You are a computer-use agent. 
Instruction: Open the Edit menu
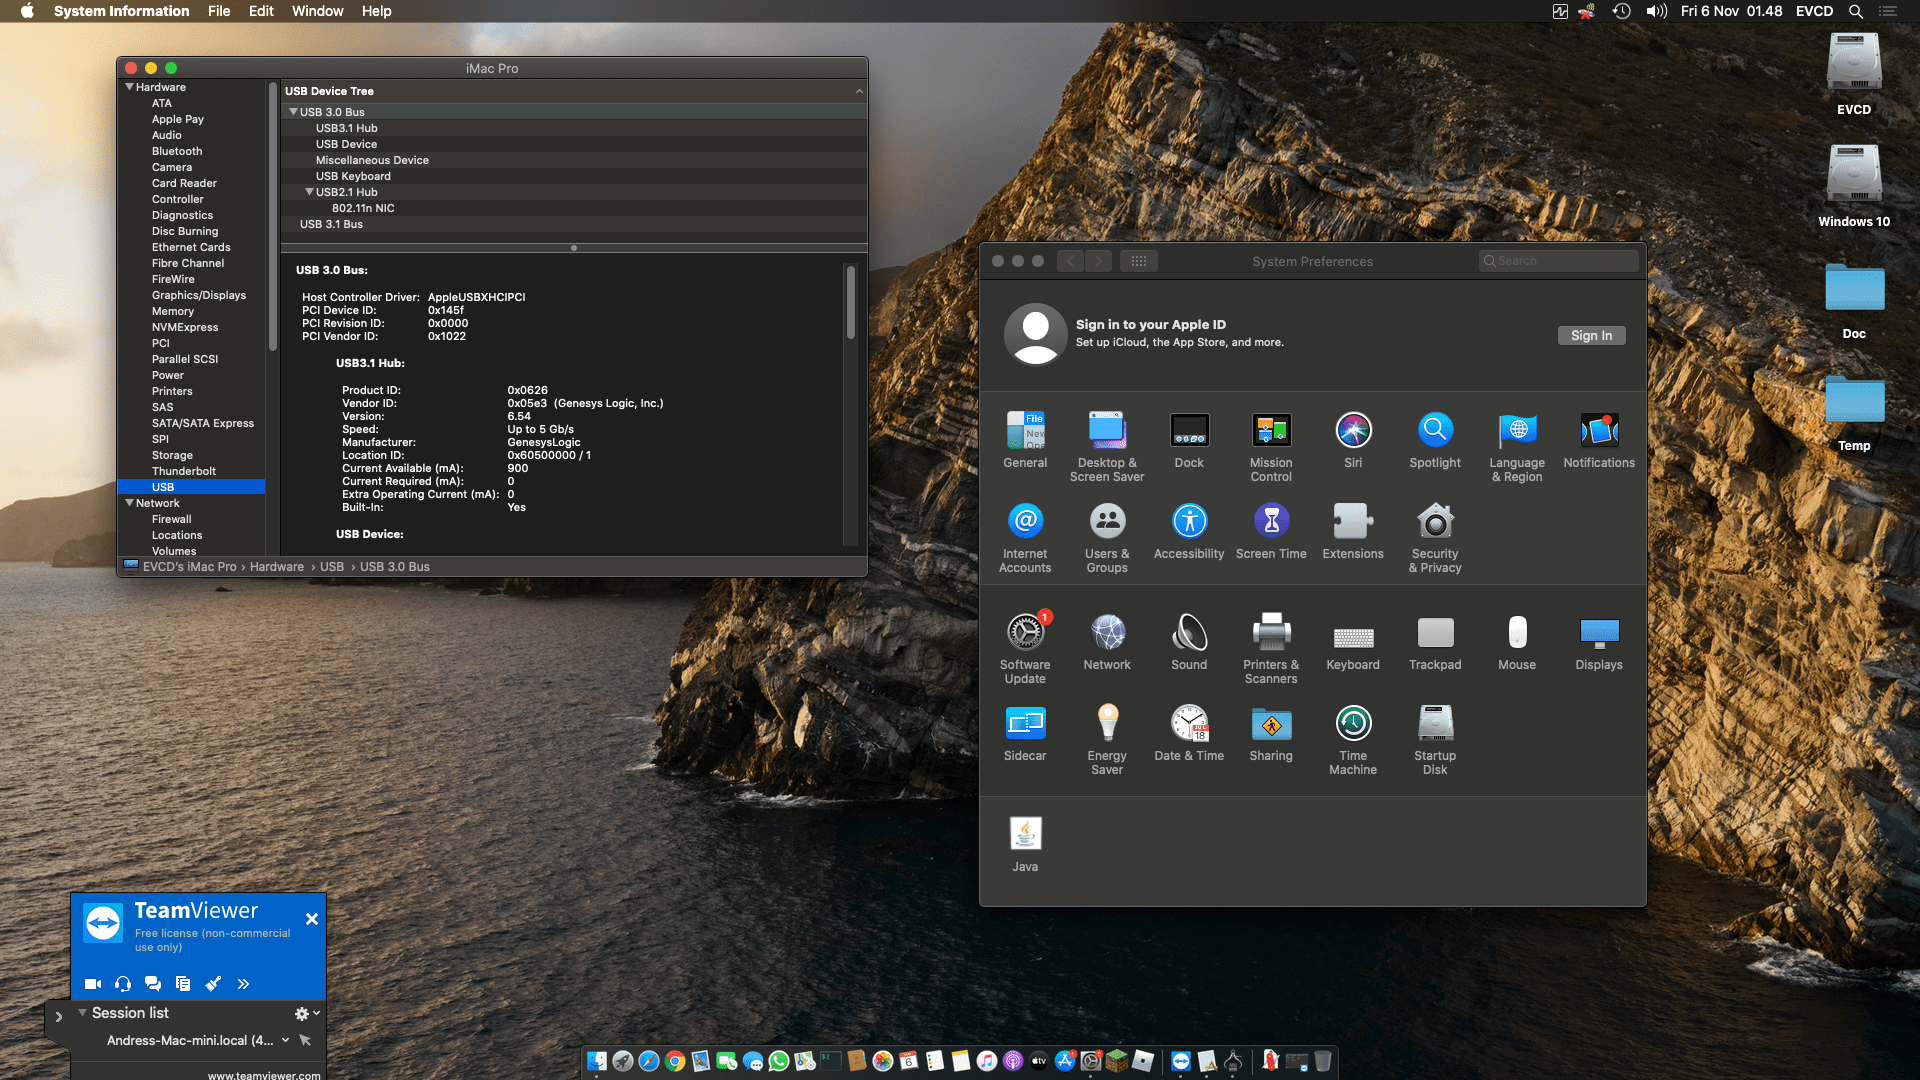point(261,11)
